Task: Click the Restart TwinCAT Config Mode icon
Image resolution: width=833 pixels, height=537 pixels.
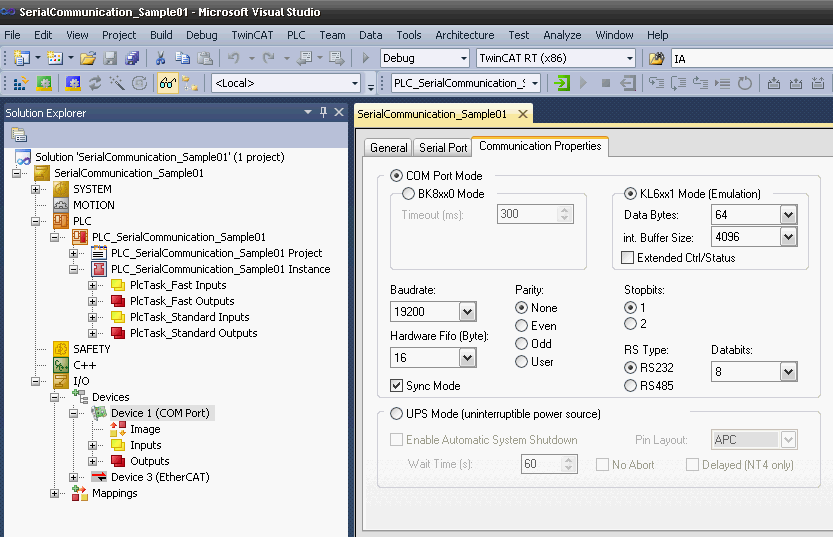Action: pyautogui.click(x=73, y=83)
